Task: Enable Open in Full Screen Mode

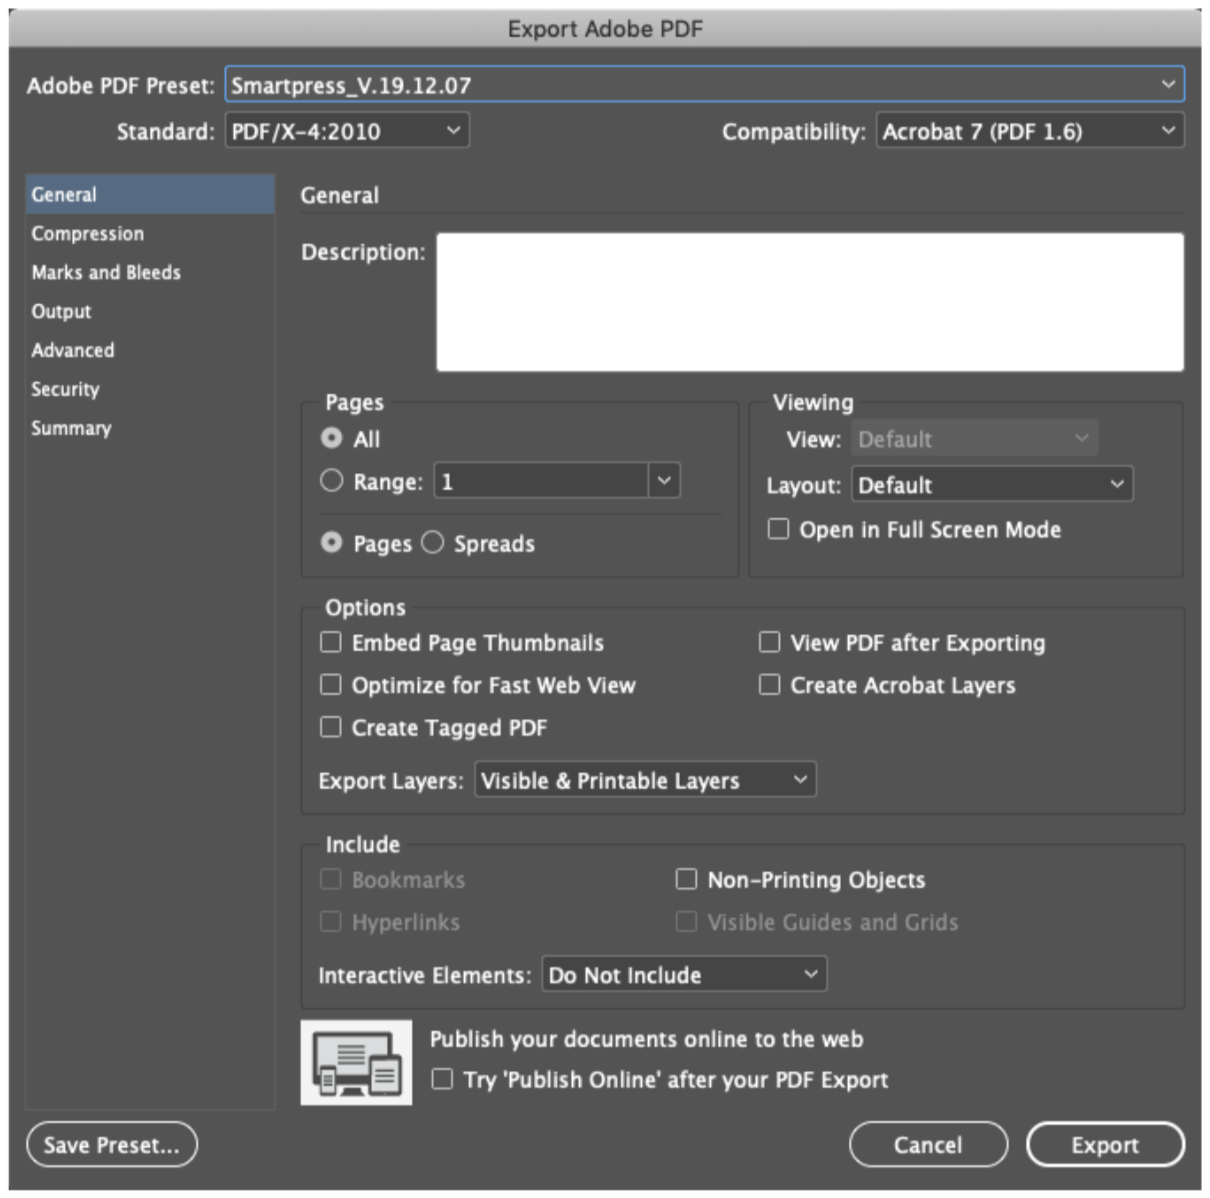Action: [x=777, y=530]
